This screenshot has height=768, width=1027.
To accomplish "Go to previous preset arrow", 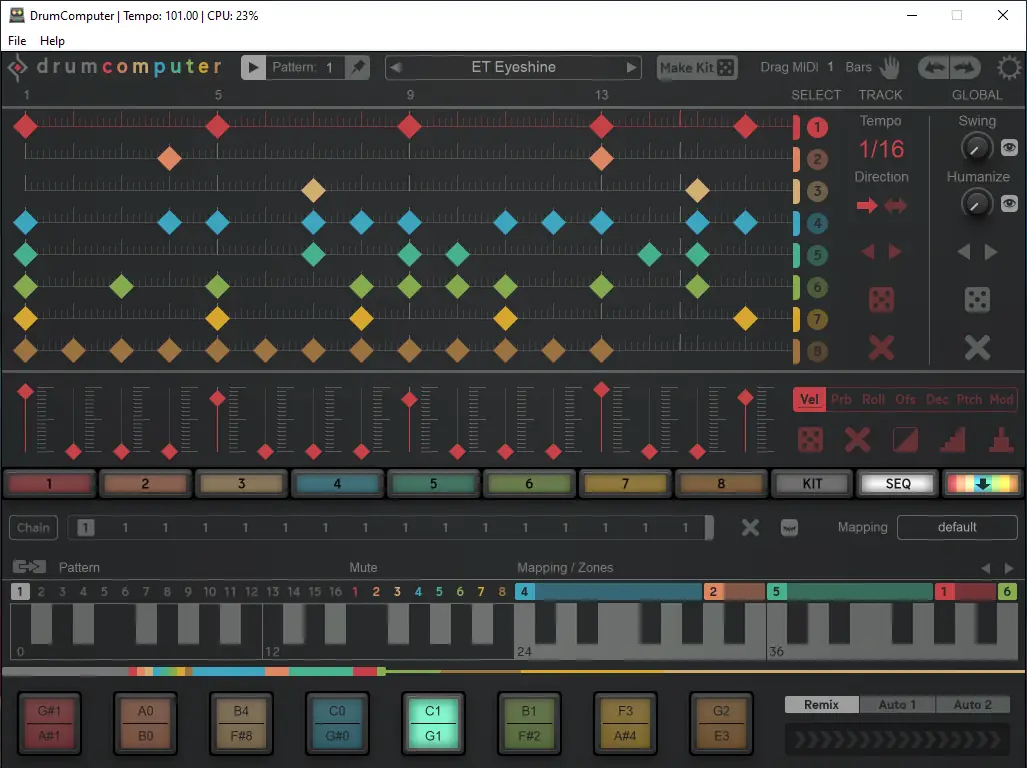I will tap(396, 67).
